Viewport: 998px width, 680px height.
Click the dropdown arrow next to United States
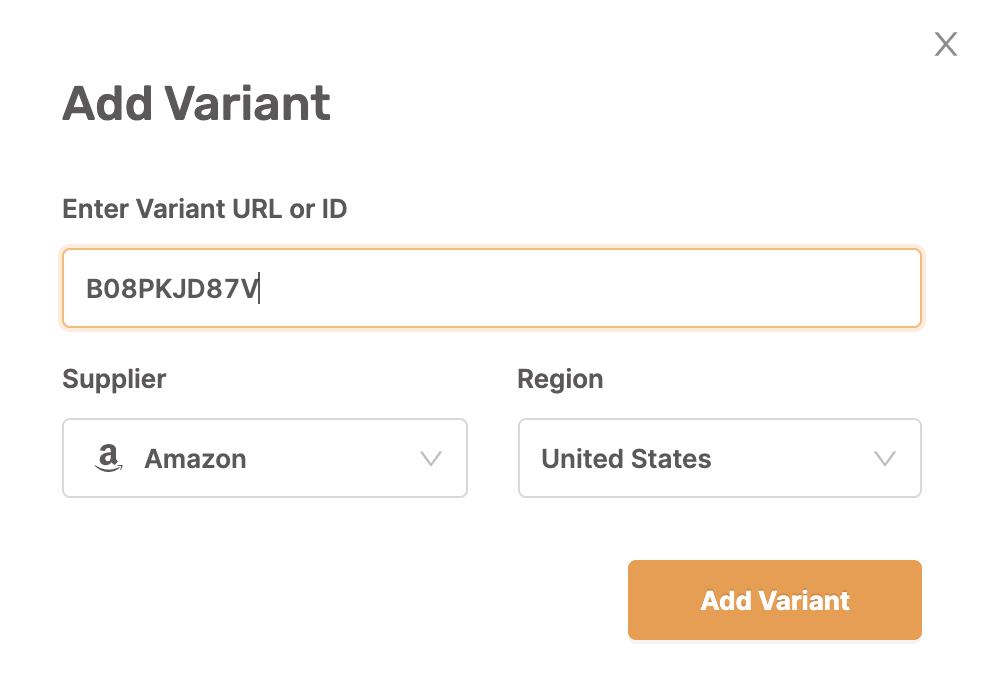coord(883,458)
